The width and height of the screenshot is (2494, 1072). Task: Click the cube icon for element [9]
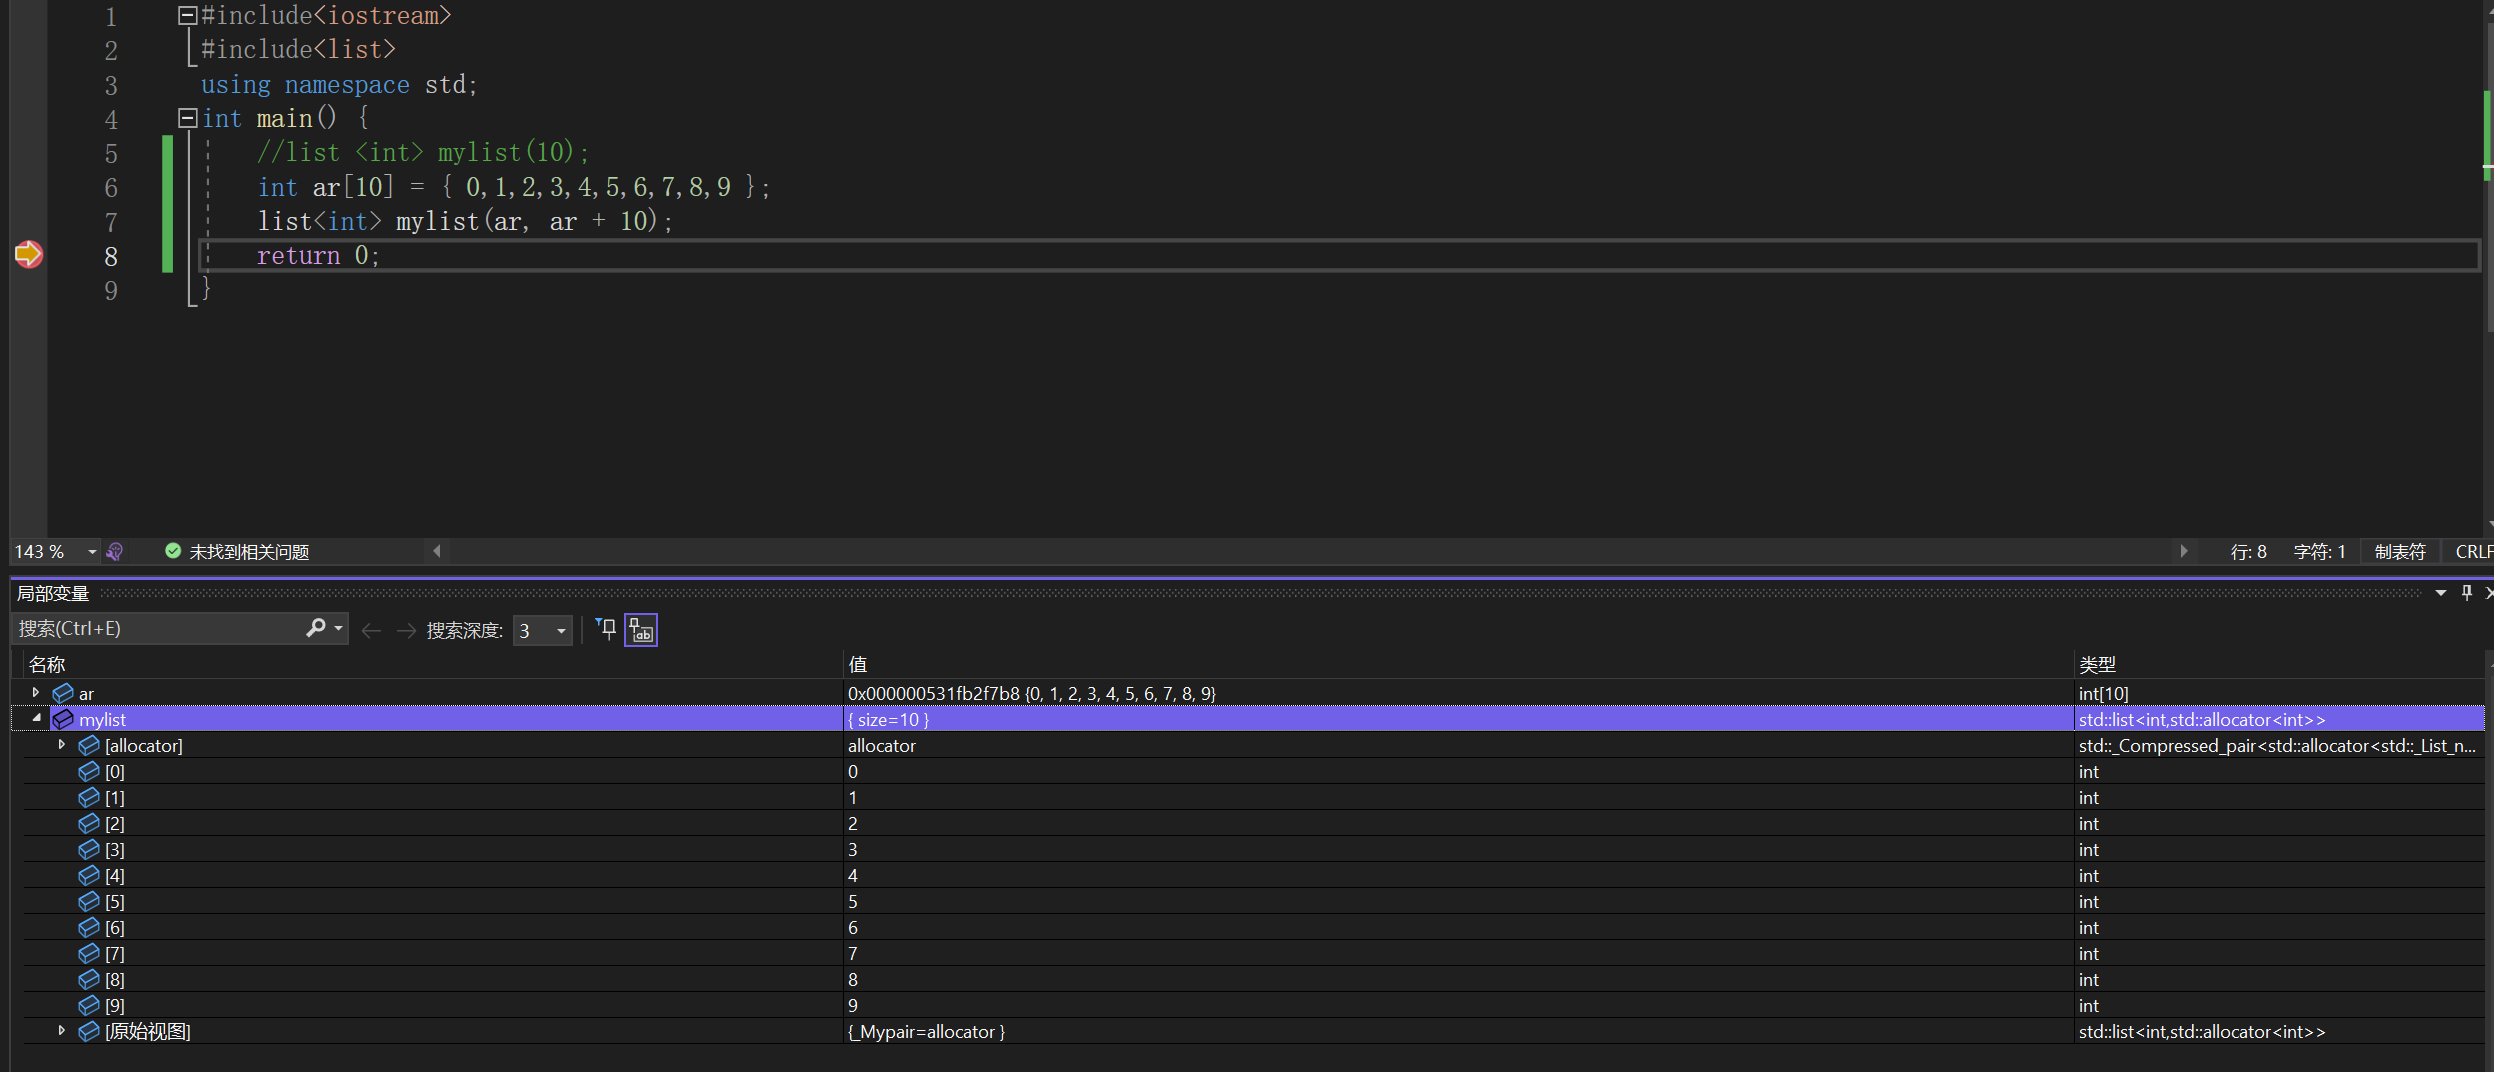(x=89, y=1005)
